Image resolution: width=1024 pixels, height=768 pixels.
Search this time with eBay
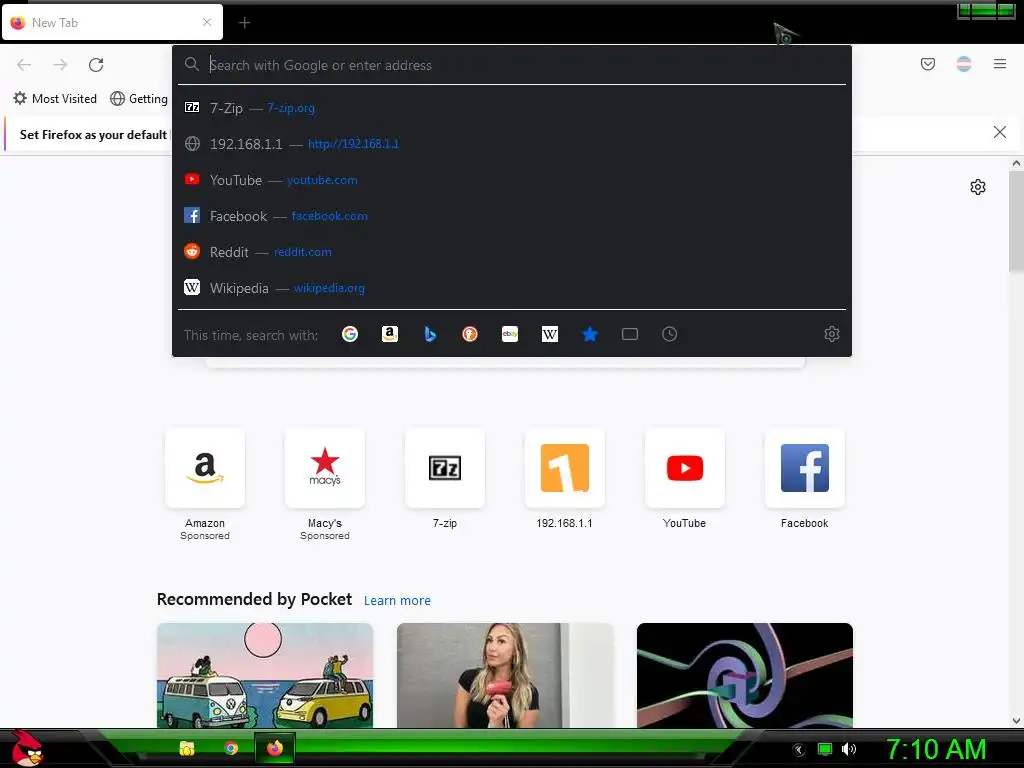tap(510, 334)
